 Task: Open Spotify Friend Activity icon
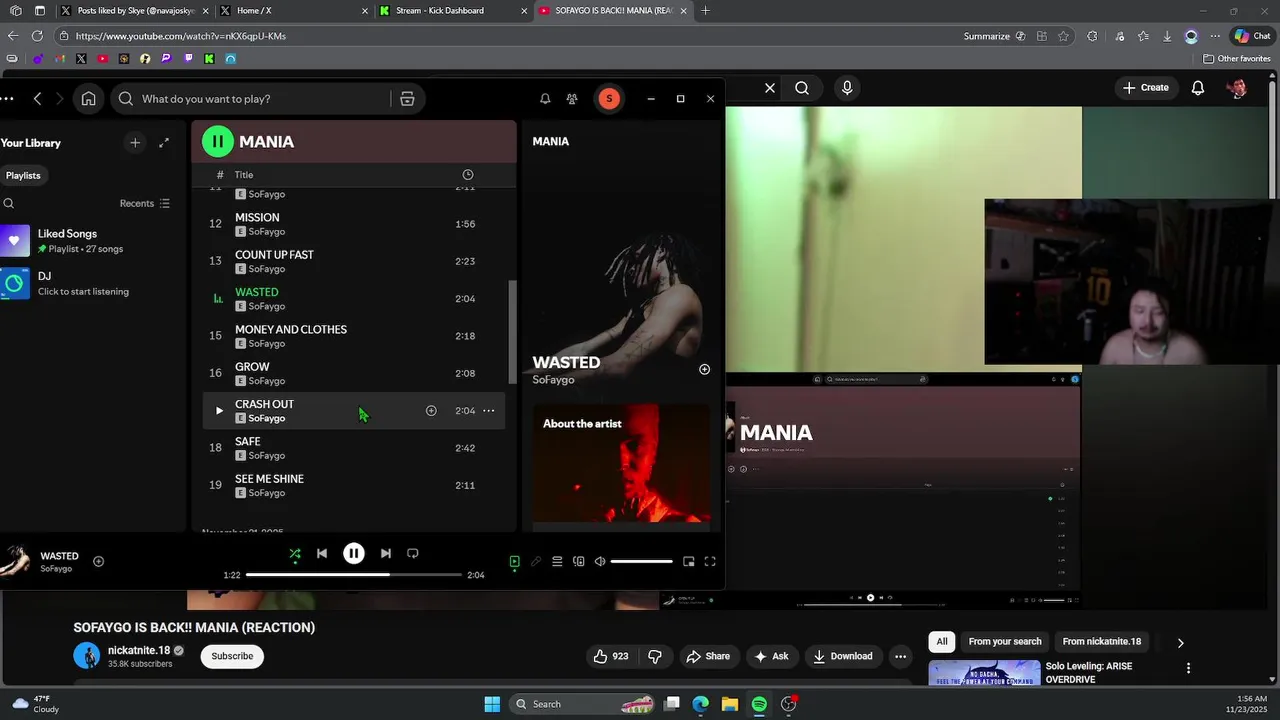point(572,99)
